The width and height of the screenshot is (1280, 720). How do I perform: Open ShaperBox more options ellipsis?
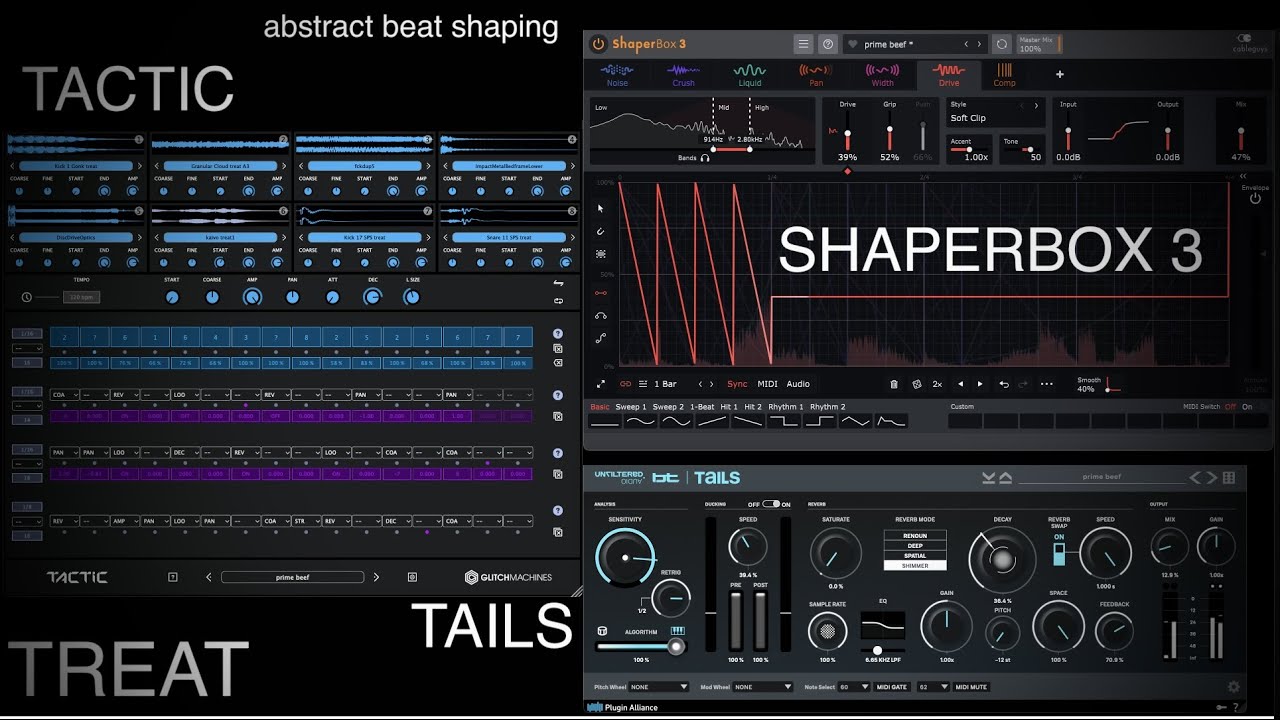[x=1046, y=384]
